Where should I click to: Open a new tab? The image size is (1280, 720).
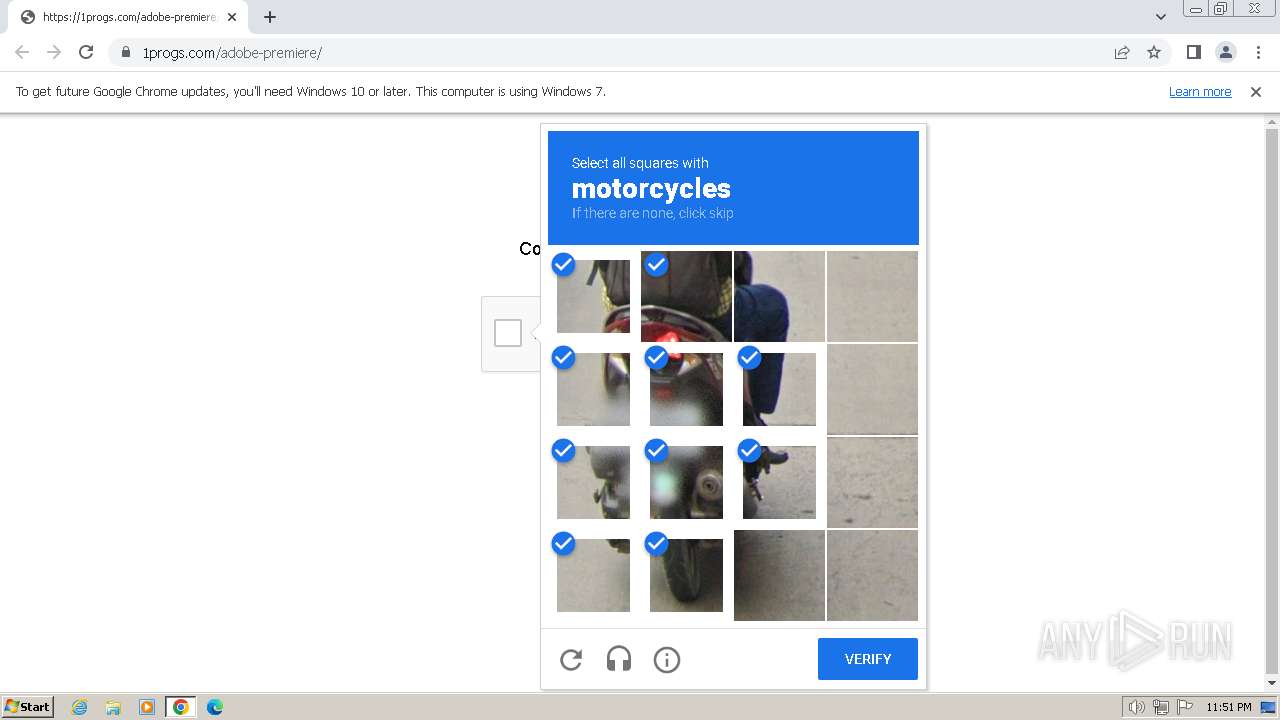point(270,17)
